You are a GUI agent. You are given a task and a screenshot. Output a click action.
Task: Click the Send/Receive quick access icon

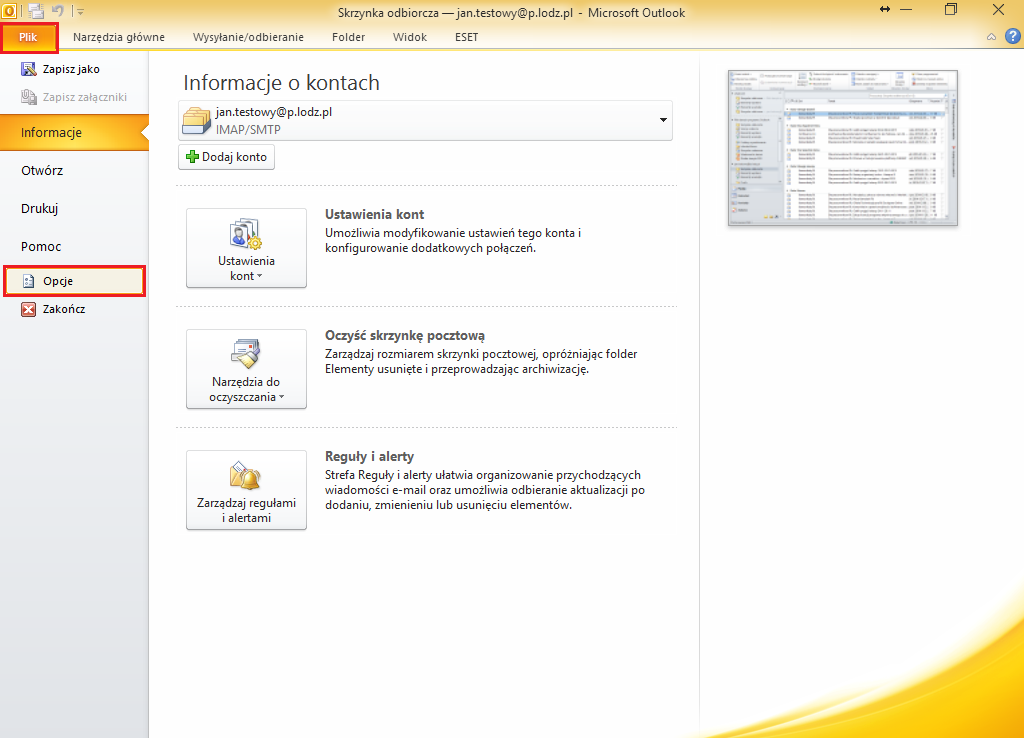pyautogui.click(x=36, y=11)
